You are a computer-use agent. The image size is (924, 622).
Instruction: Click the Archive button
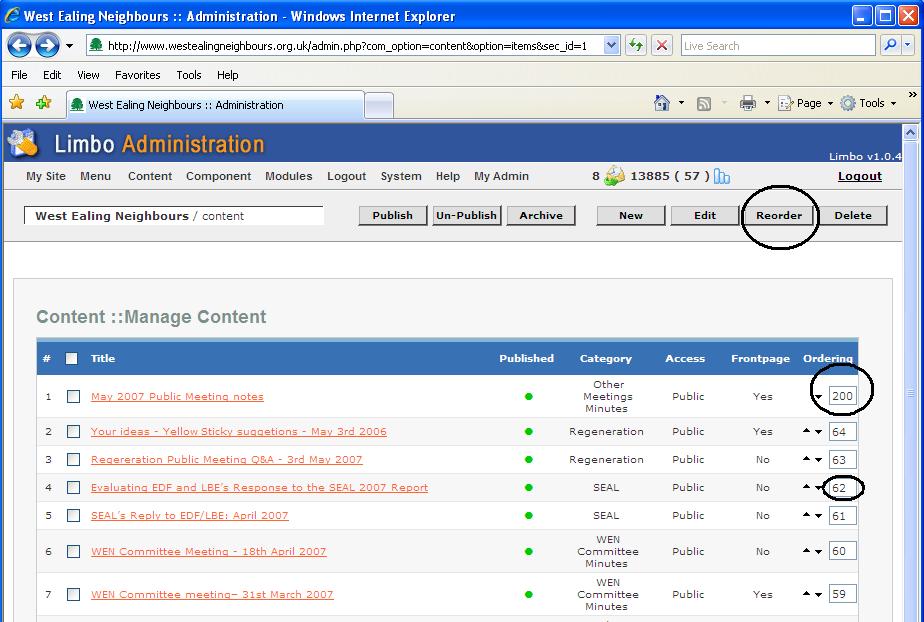pyautogui.click(x=541, y=216)
